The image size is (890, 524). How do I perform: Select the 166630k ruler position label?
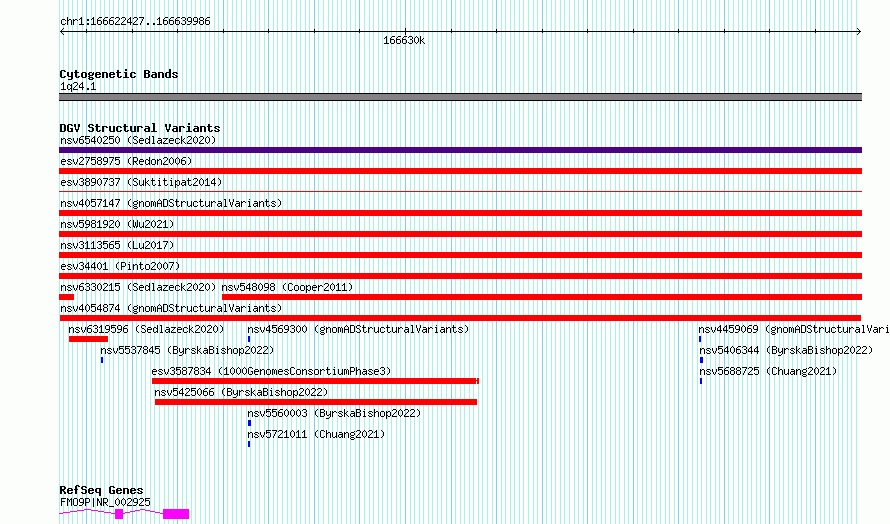(x=404, y=40)
